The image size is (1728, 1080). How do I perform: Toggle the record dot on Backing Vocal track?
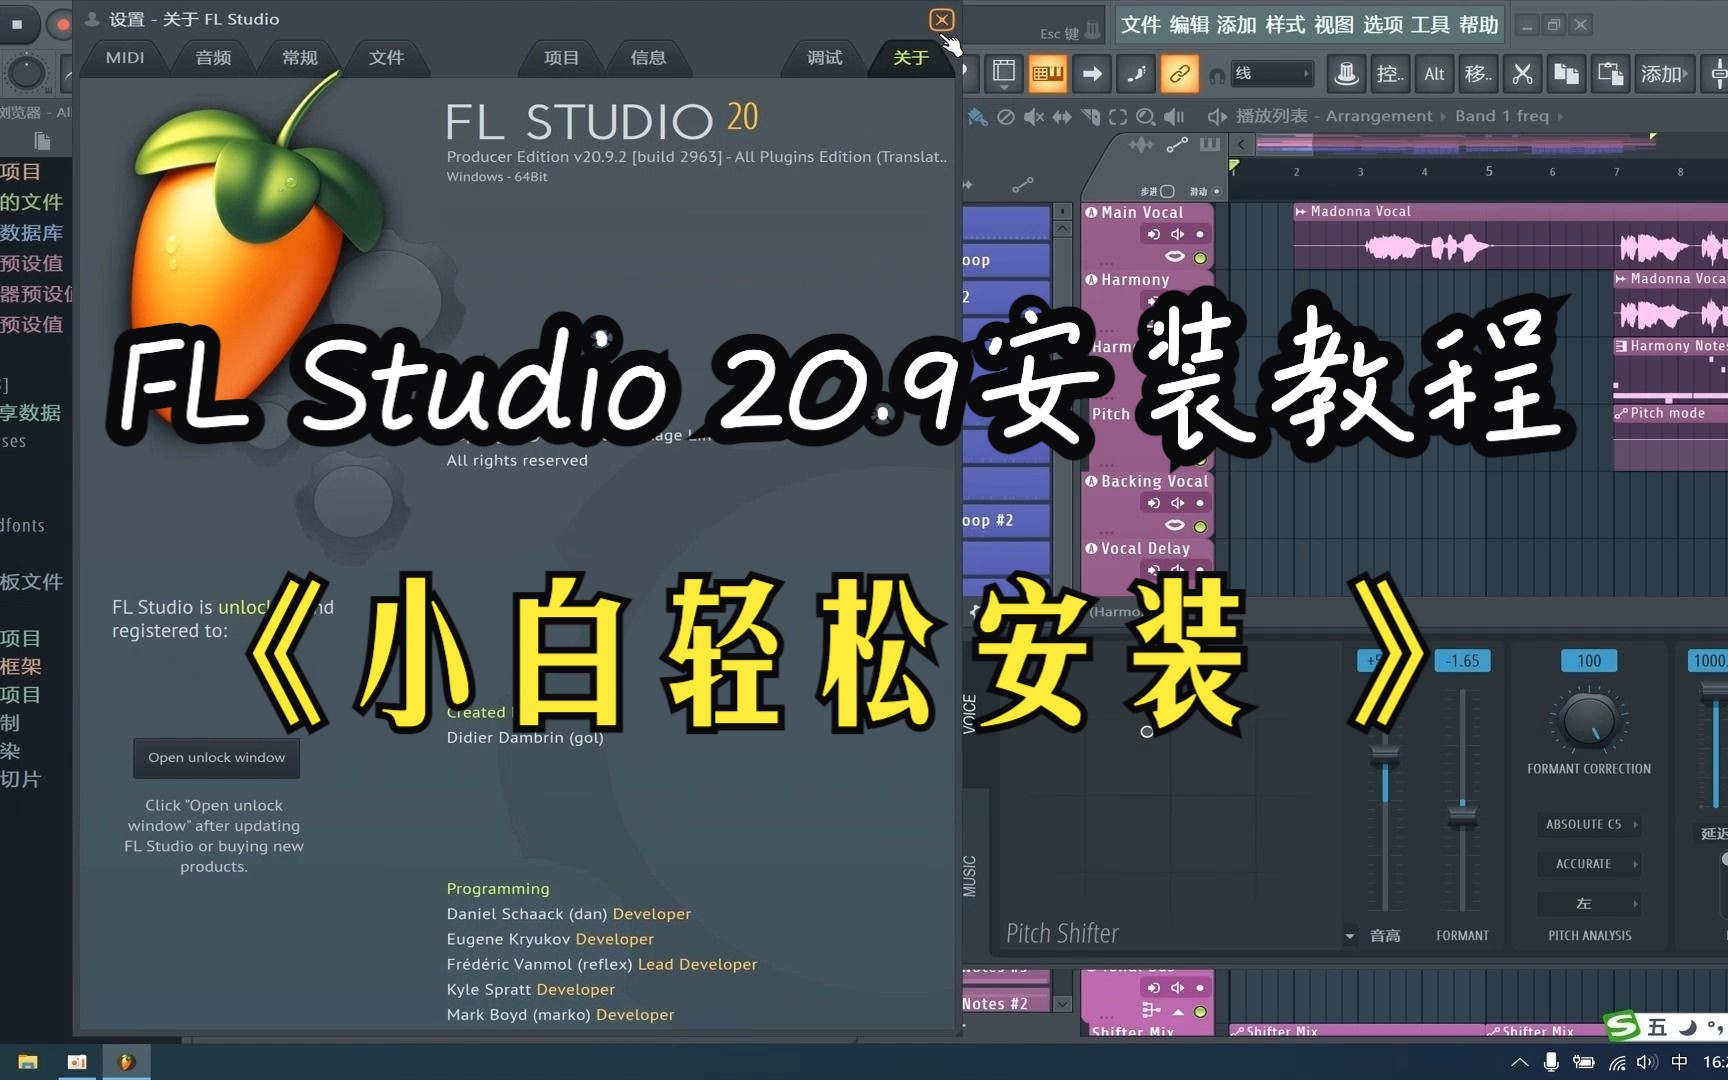pyautogui.click(x=1200, y=503)
